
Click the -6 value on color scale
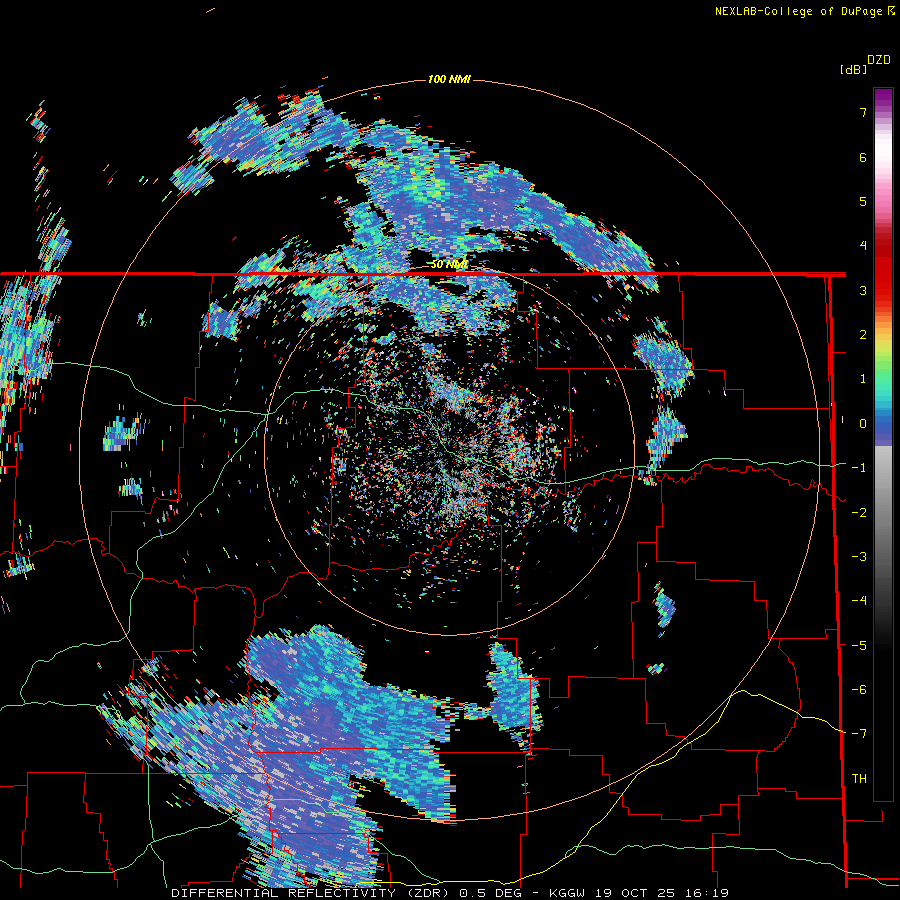click(859, 690)
